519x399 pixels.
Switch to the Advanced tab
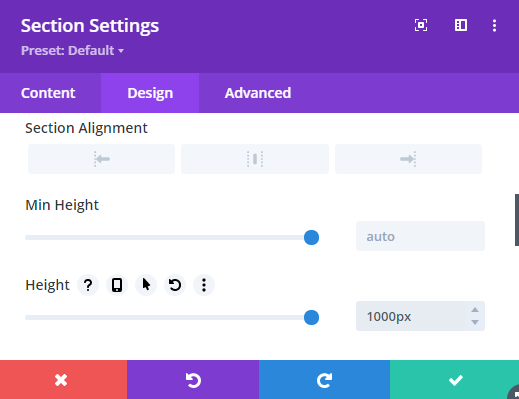258,93
